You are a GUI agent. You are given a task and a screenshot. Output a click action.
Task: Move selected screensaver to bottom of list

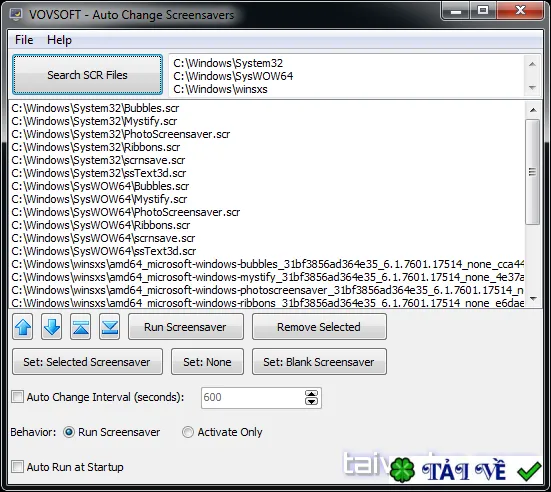[110, 327]
